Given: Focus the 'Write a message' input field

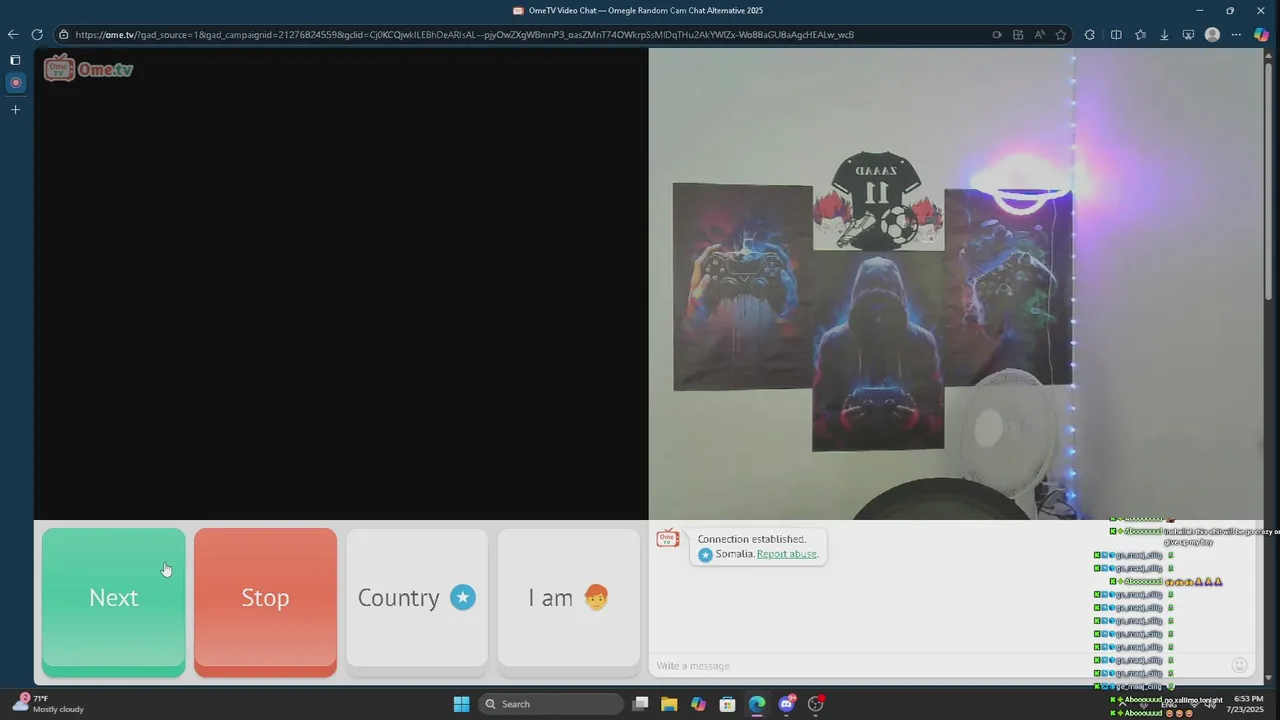Looking at the screenshot, I should (x=940, y=666).
